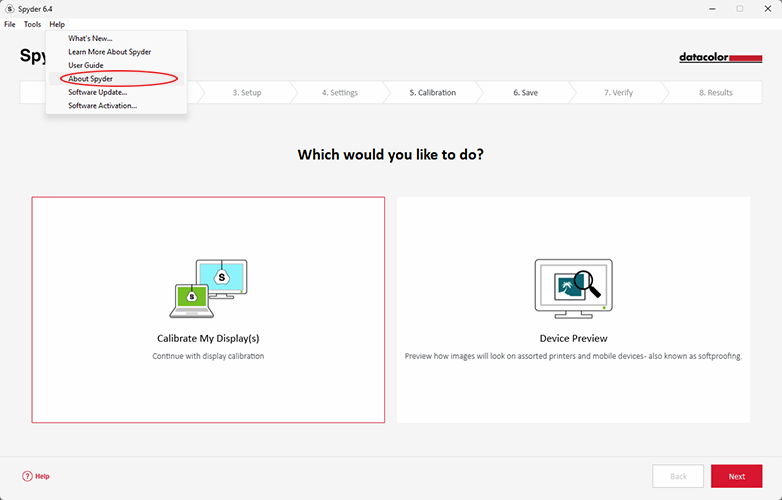
Task: Open Software Activation... from menu
Action: [102, 105]
